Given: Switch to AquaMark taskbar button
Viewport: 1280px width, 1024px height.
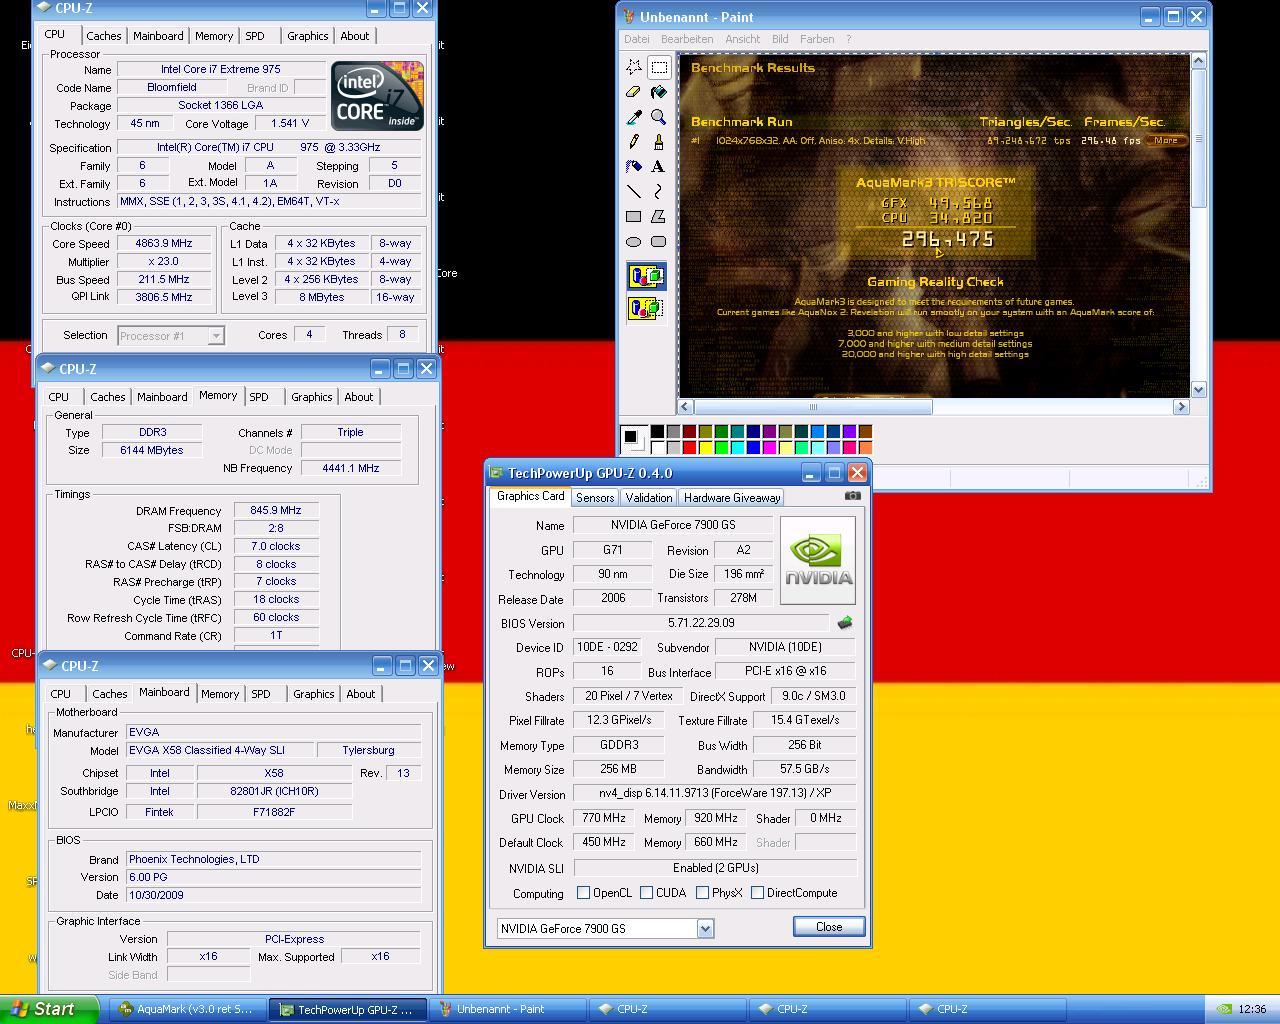Looking at the screenshot, I should [186, 1009].
